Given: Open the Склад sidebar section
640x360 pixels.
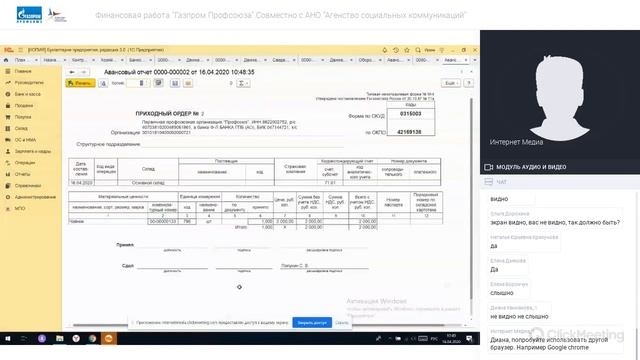Looking at the screenshot, I should coord(21,129).
